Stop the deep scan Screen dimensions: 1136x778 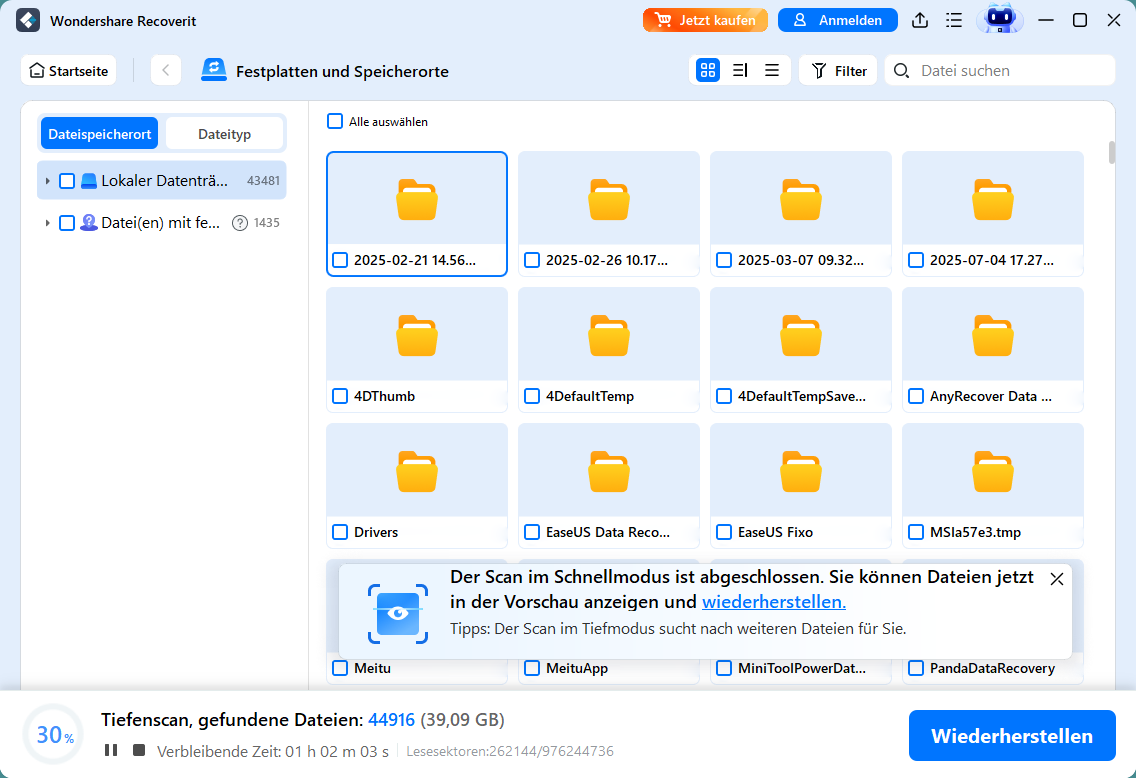[139, 750]
